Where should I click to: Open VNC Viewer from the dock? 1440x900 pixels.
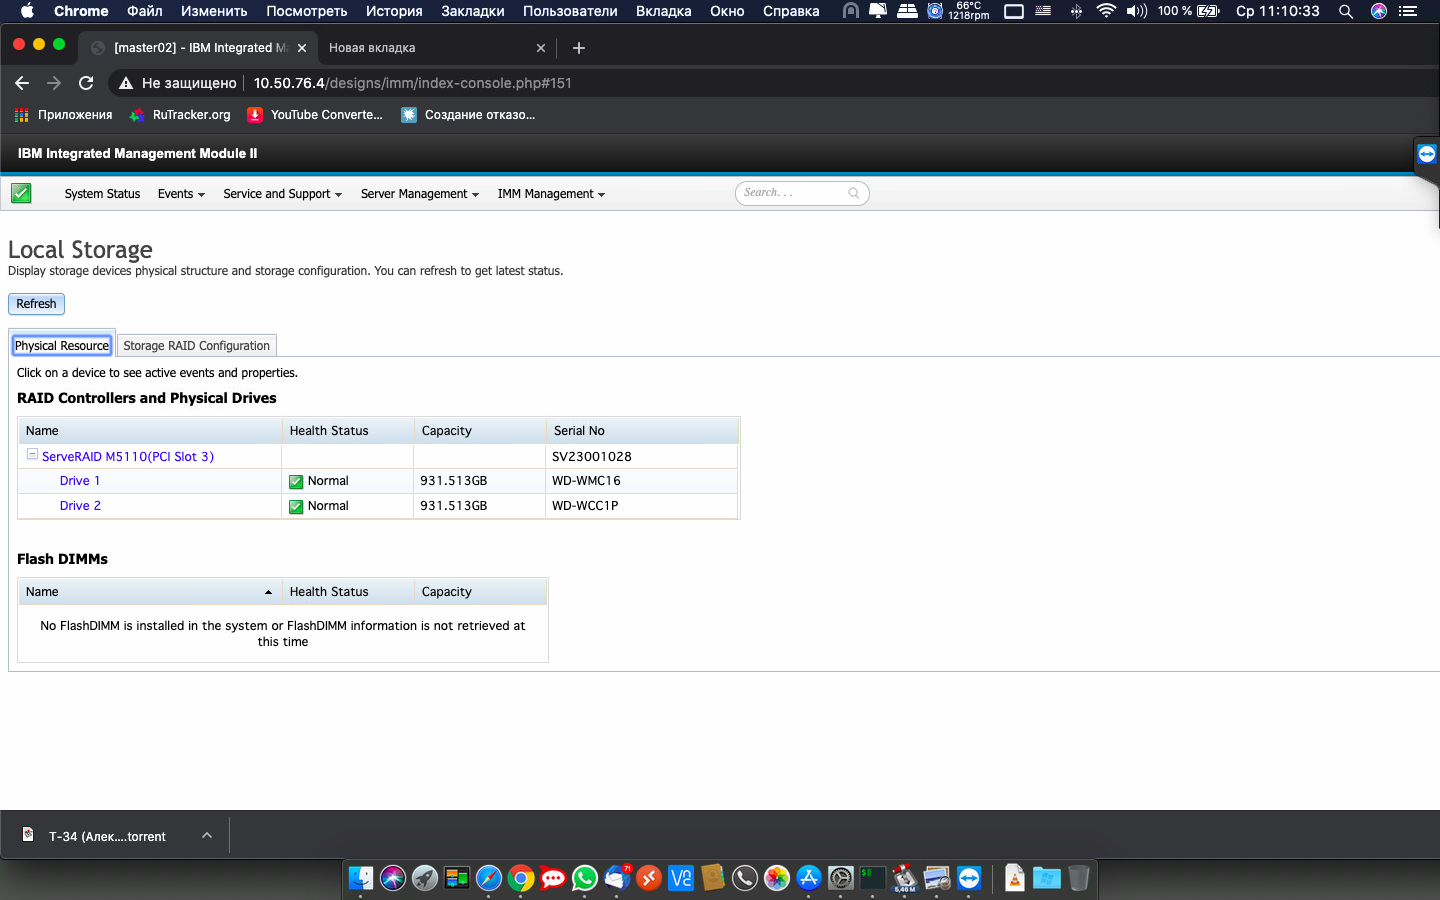681,878
